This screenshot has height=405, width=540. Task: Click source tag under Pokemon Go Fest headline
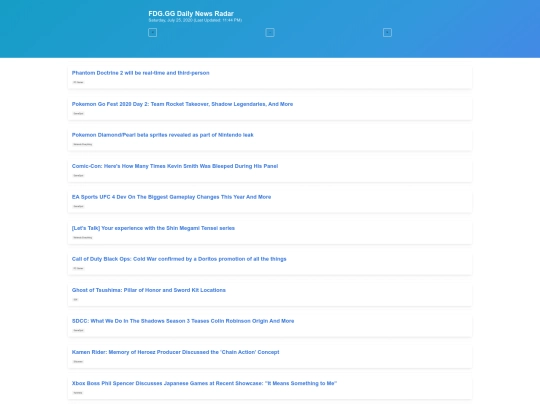tap(78, 113)
